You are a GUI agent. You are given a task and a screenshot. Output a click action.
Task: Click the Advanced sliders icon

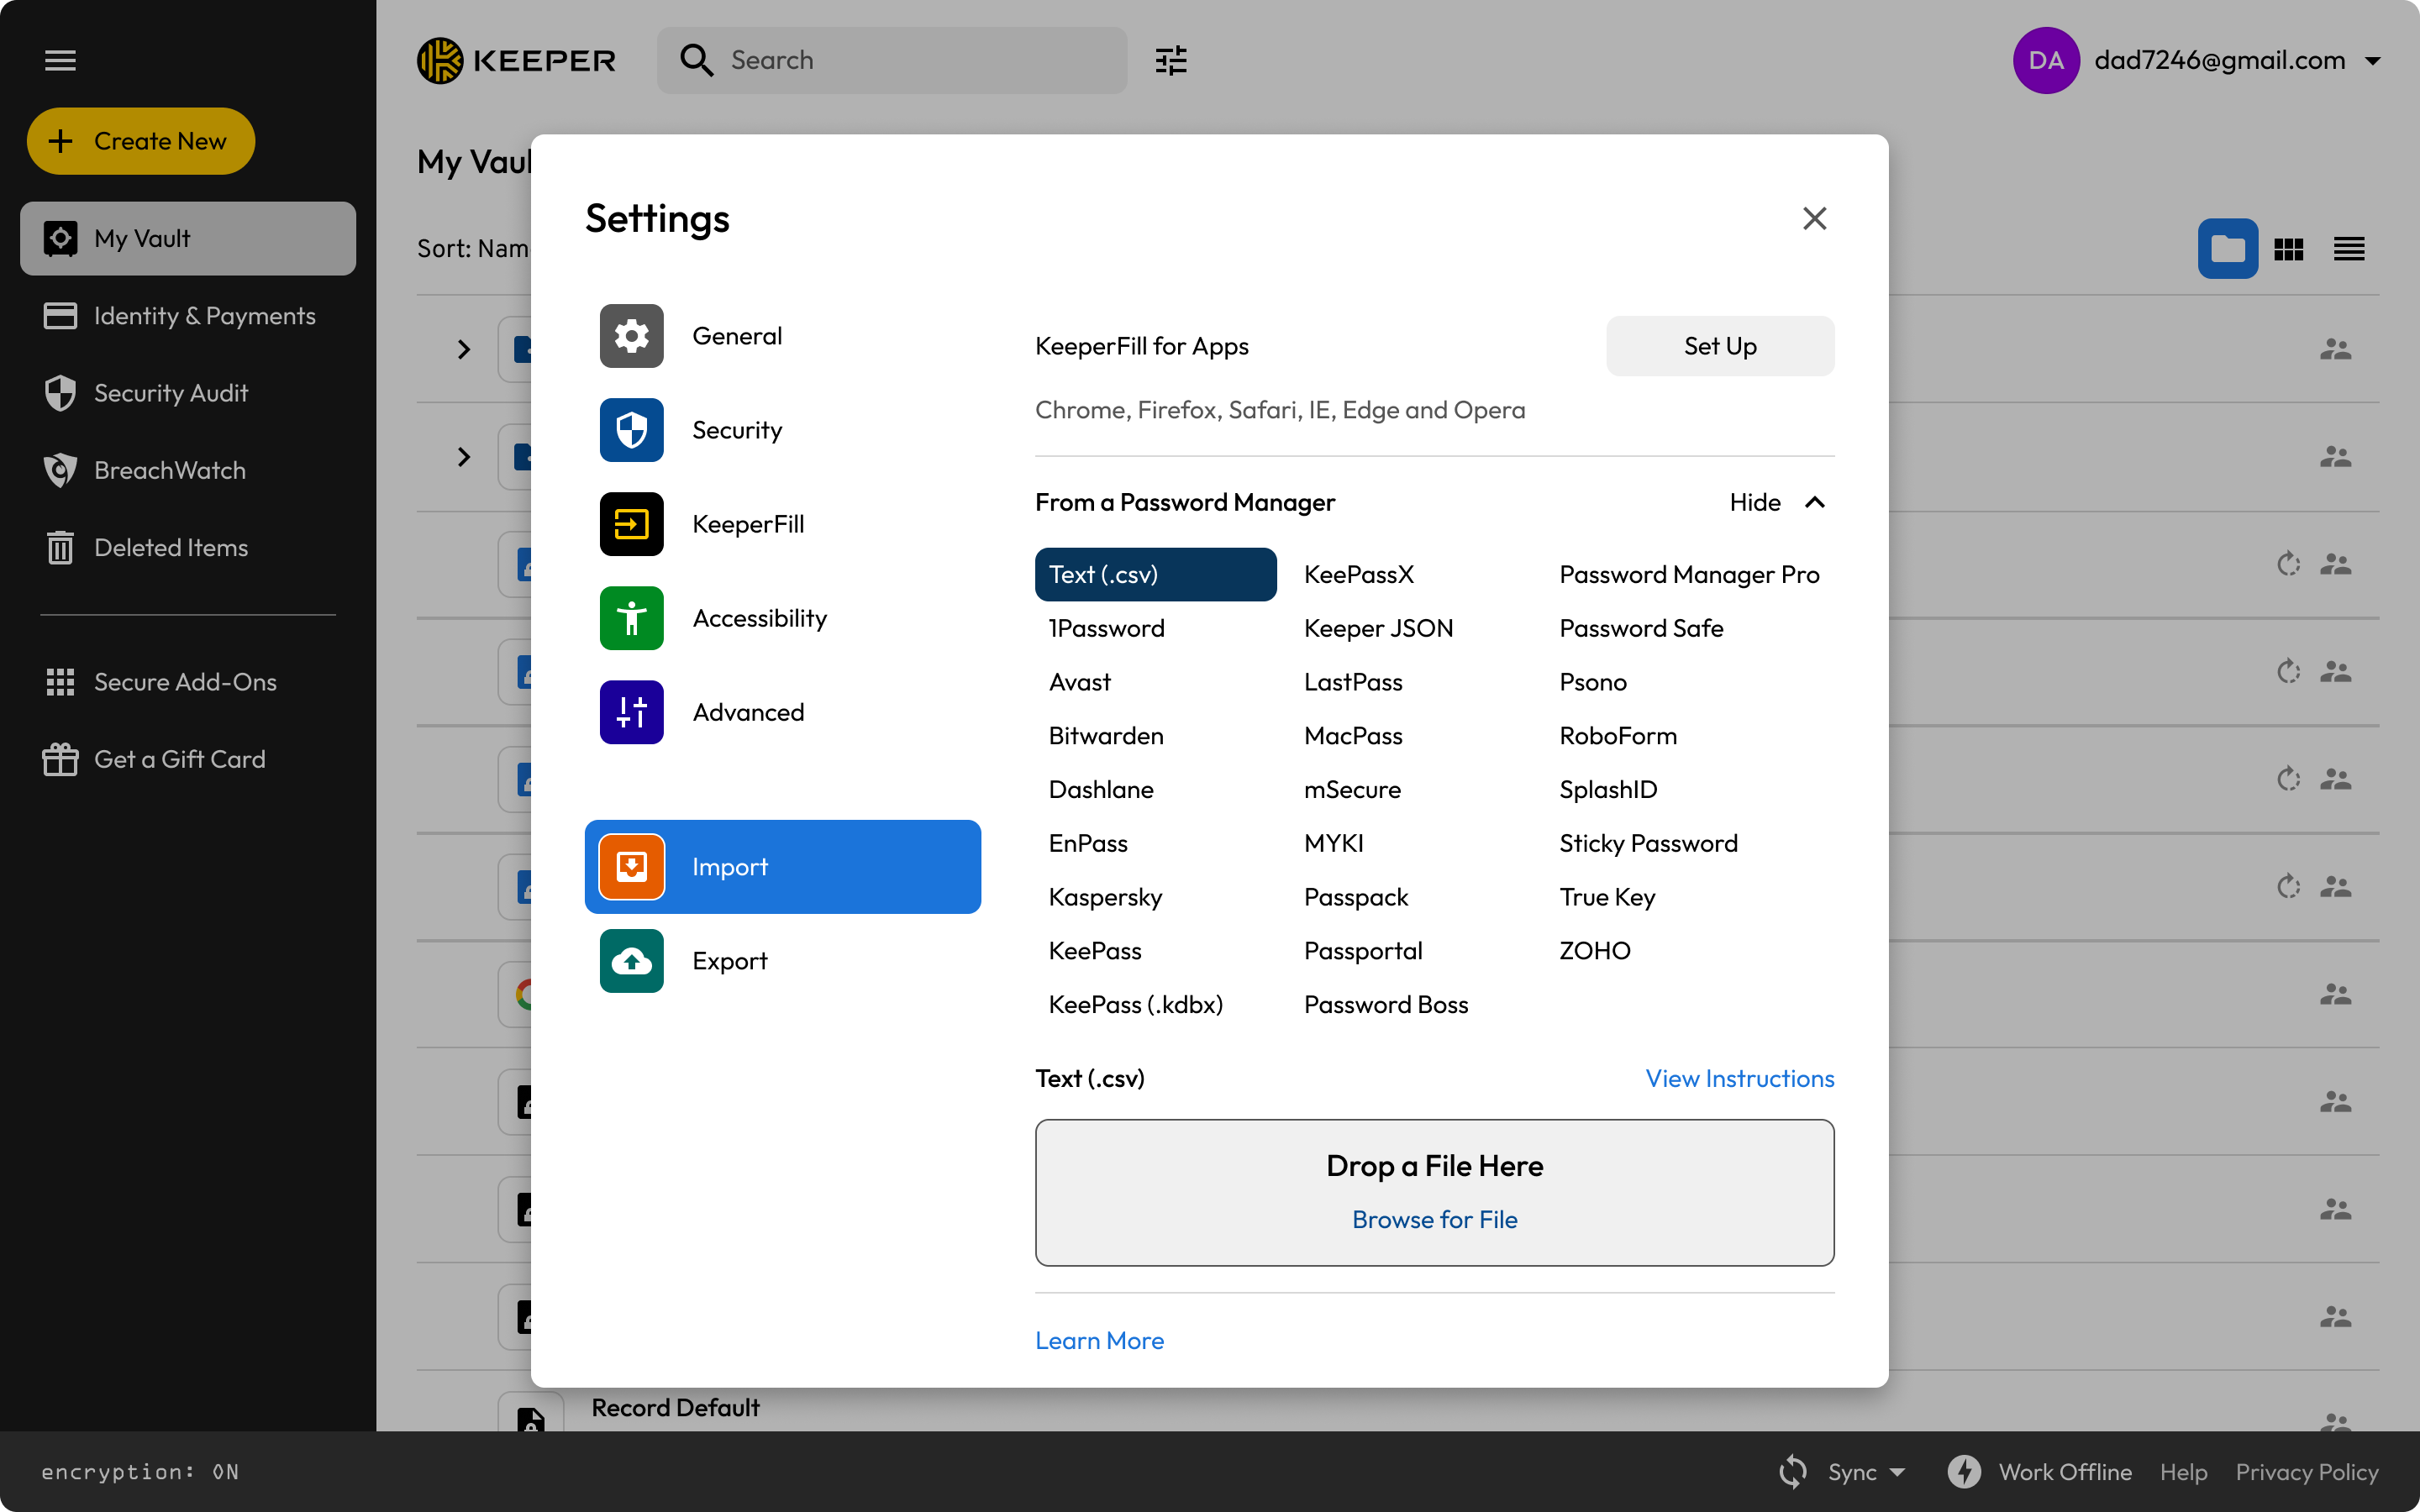coord(631,712)
